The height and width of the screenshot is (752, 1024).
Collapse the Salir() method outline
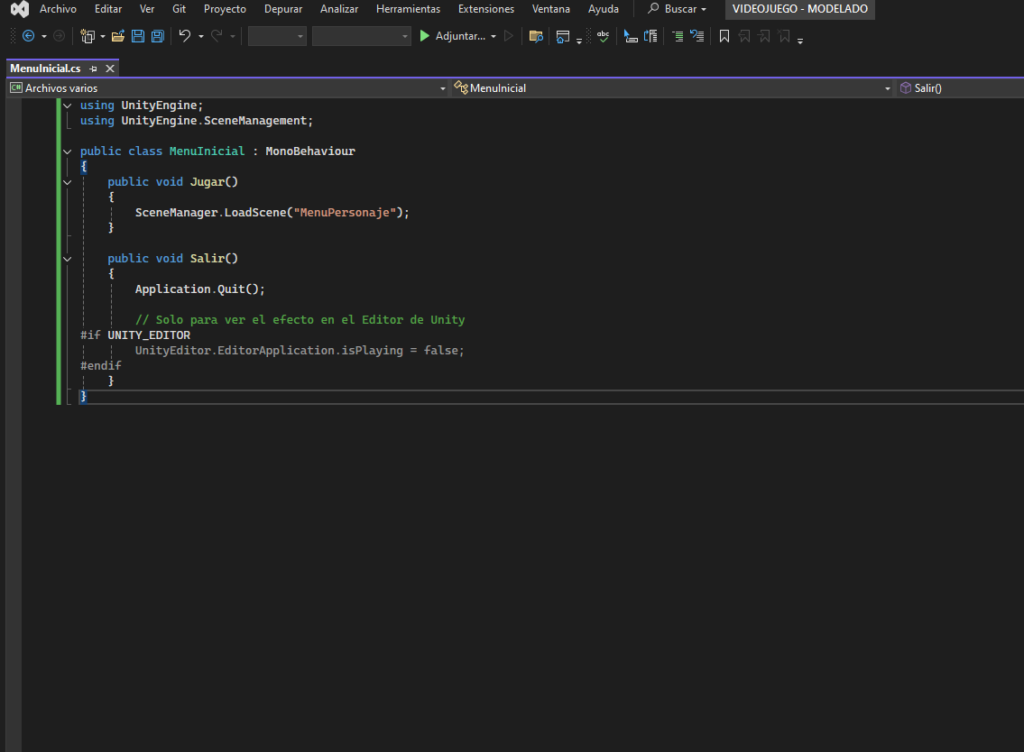[67, 259]
